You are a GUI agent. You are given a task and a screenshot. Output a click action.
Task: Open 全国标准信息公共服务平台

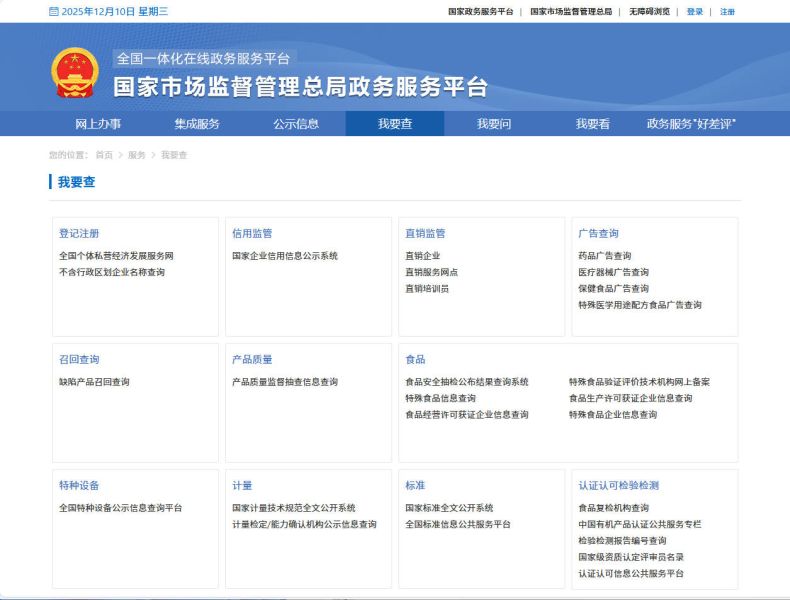tap(458, 524)
